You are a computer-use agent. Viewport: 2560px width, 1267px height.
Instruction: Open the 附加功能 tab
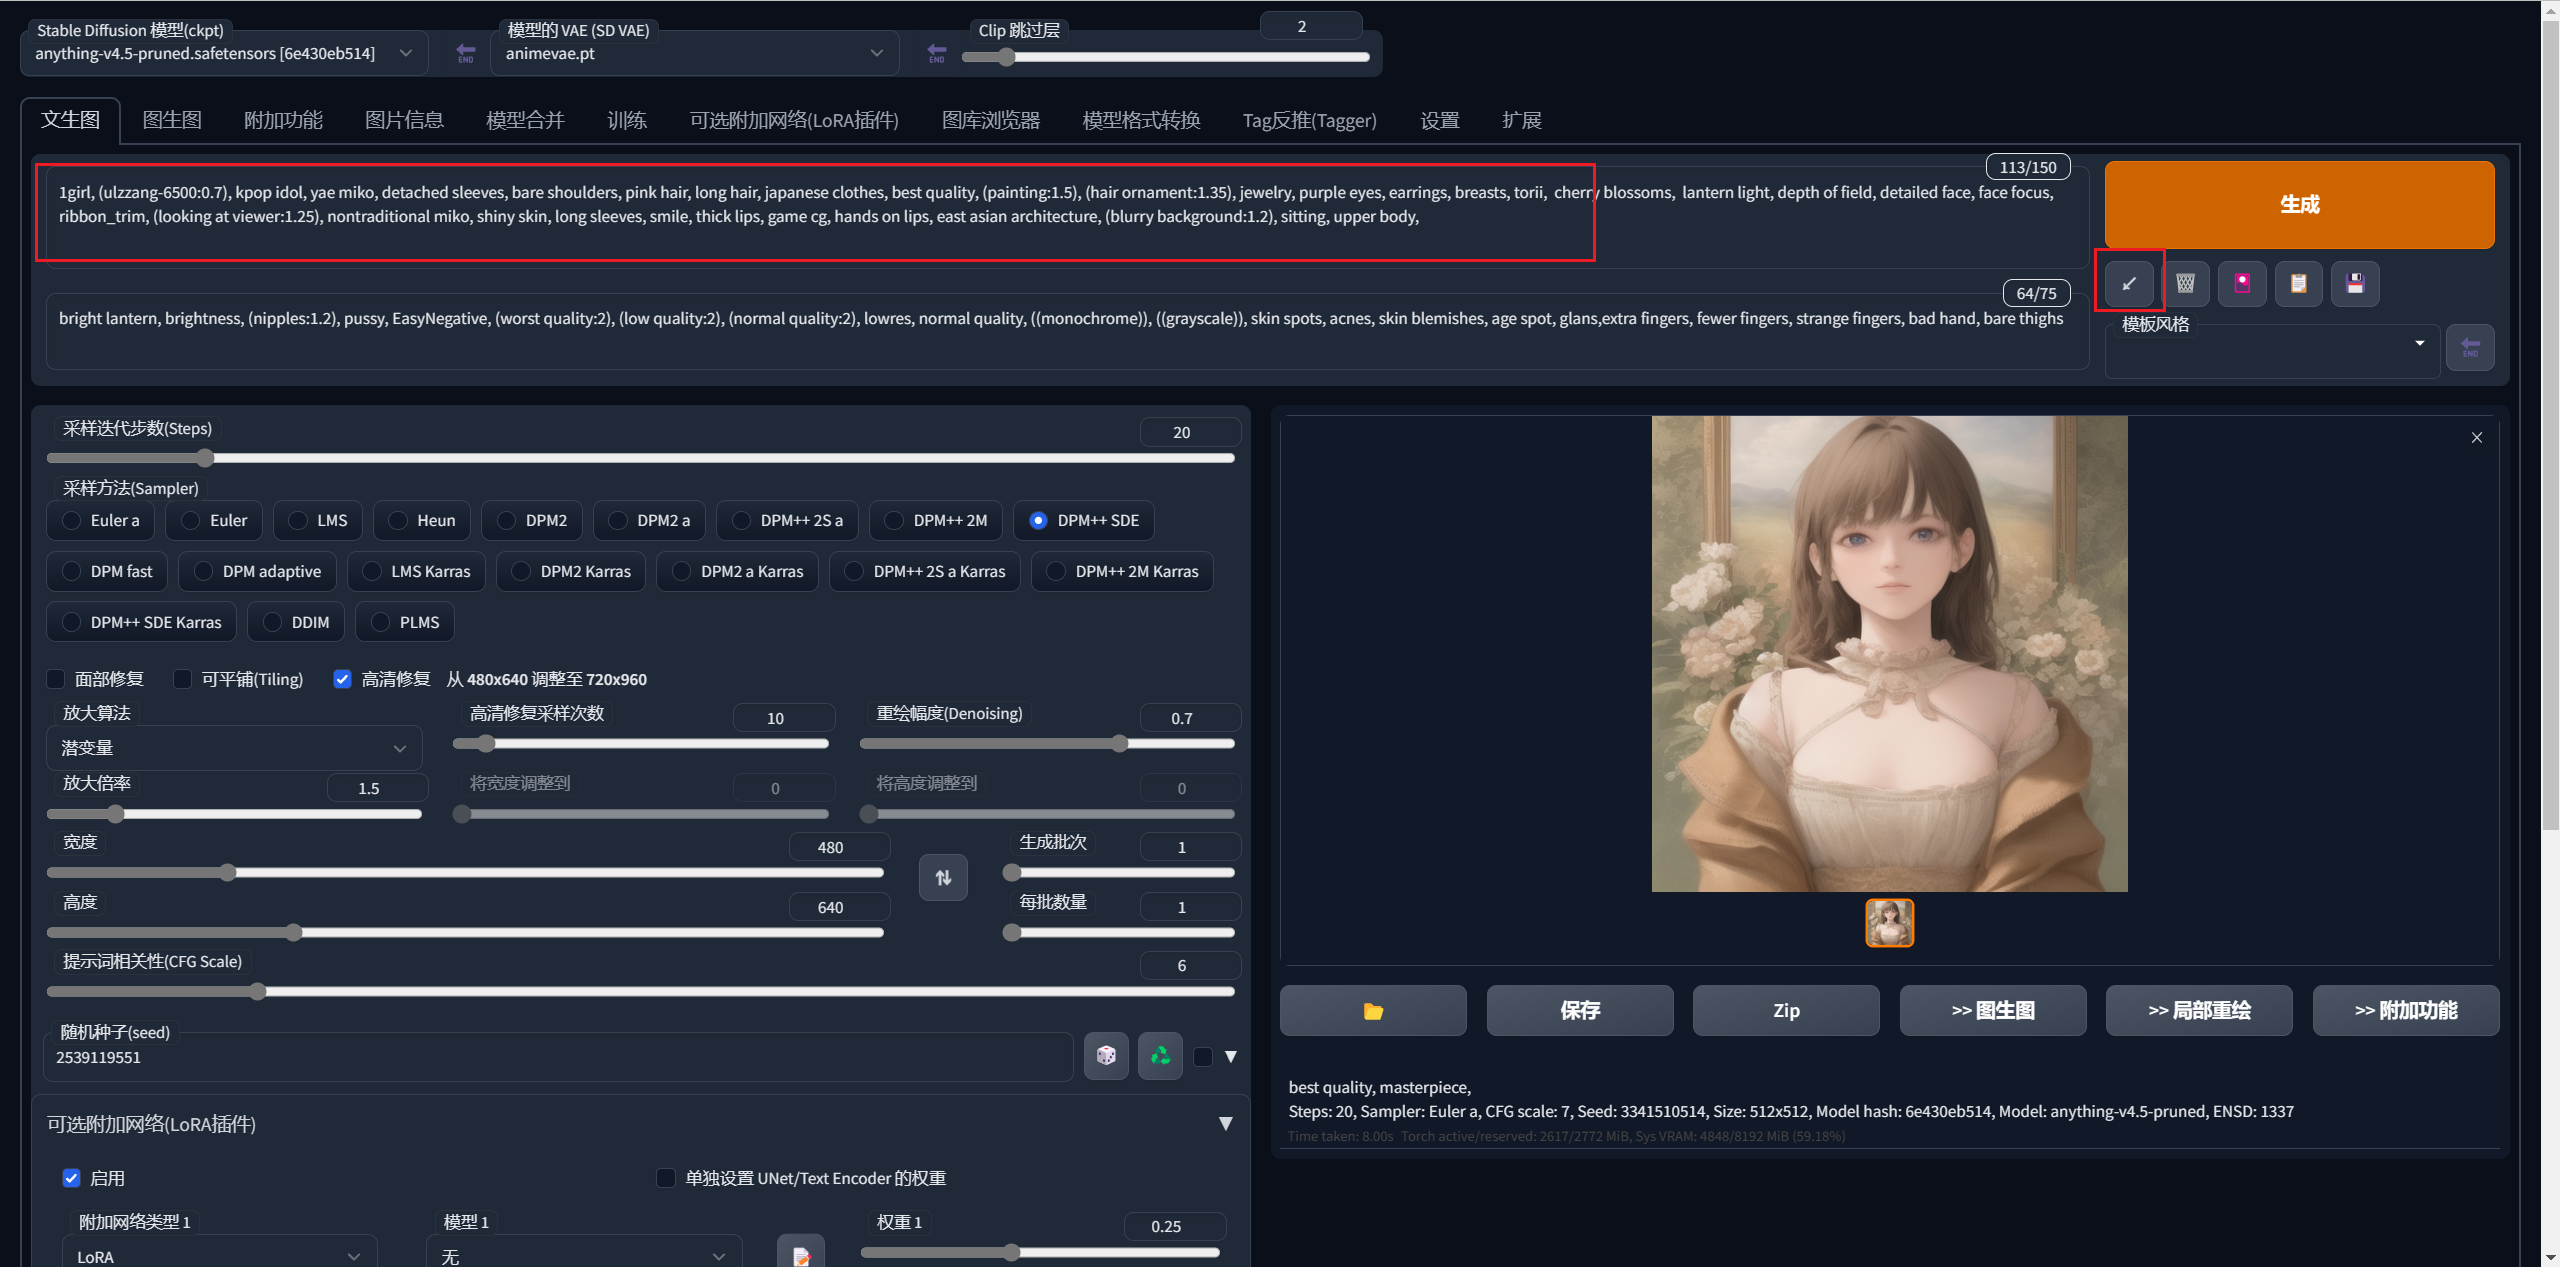click(283, 121)
